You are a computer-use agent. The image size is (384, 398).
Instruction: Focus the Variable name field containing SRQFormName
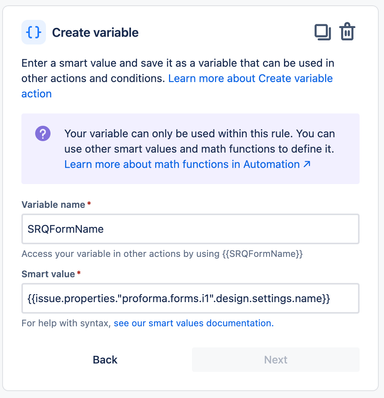[x=190, y=229]
